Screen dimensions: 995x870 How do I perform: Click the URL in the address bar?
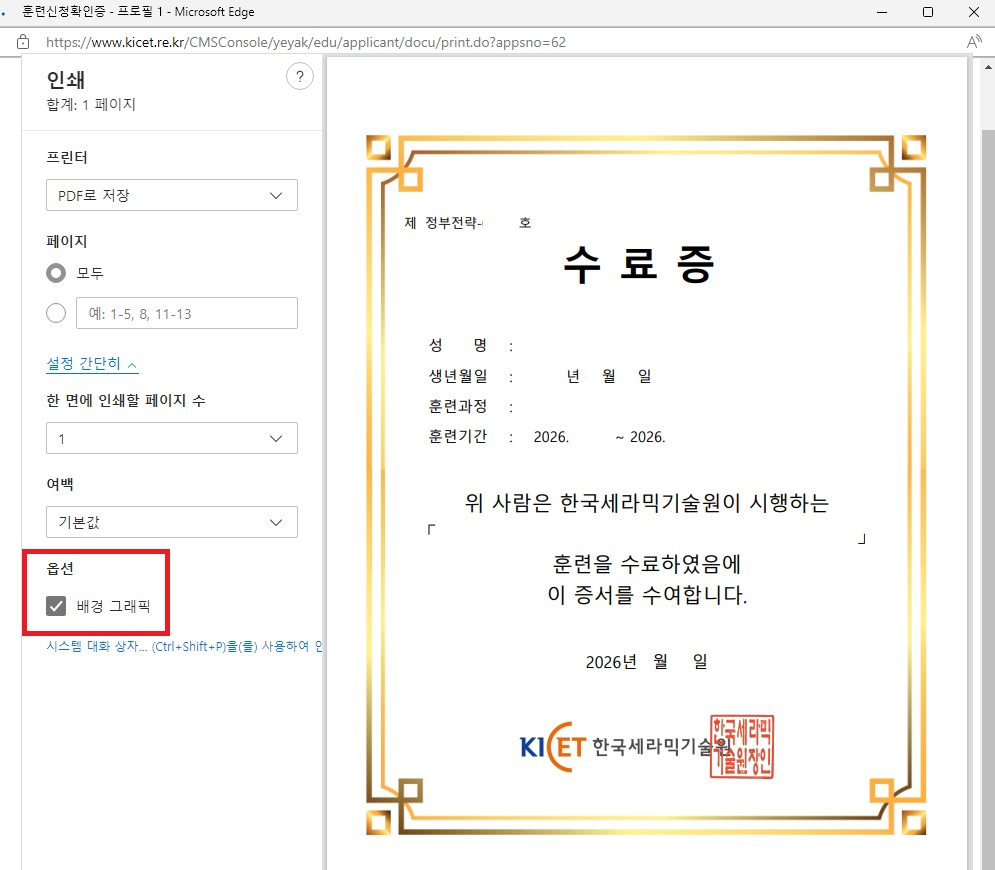[x=306, y=43]
